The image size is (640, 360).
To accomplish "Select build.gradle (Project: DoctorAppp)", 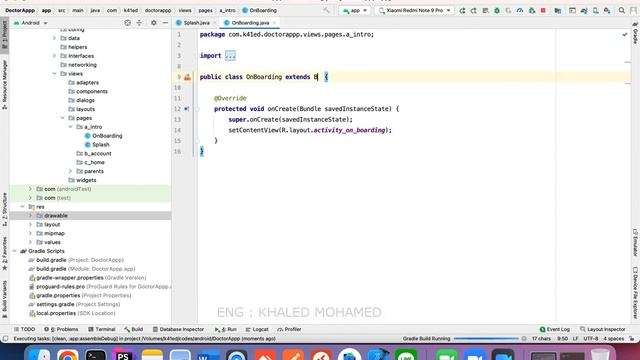I will click(76, 260).
